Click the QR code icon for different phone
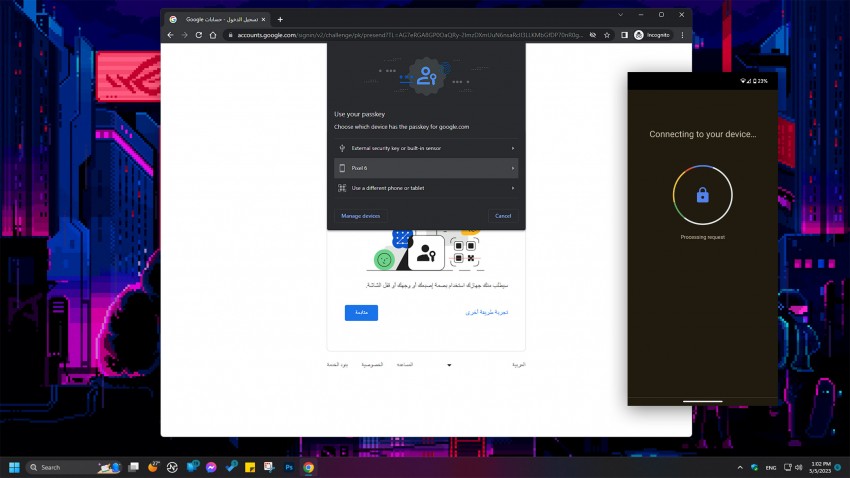The height and width of the screenshot is (478, 850). (x=342, y=188)
